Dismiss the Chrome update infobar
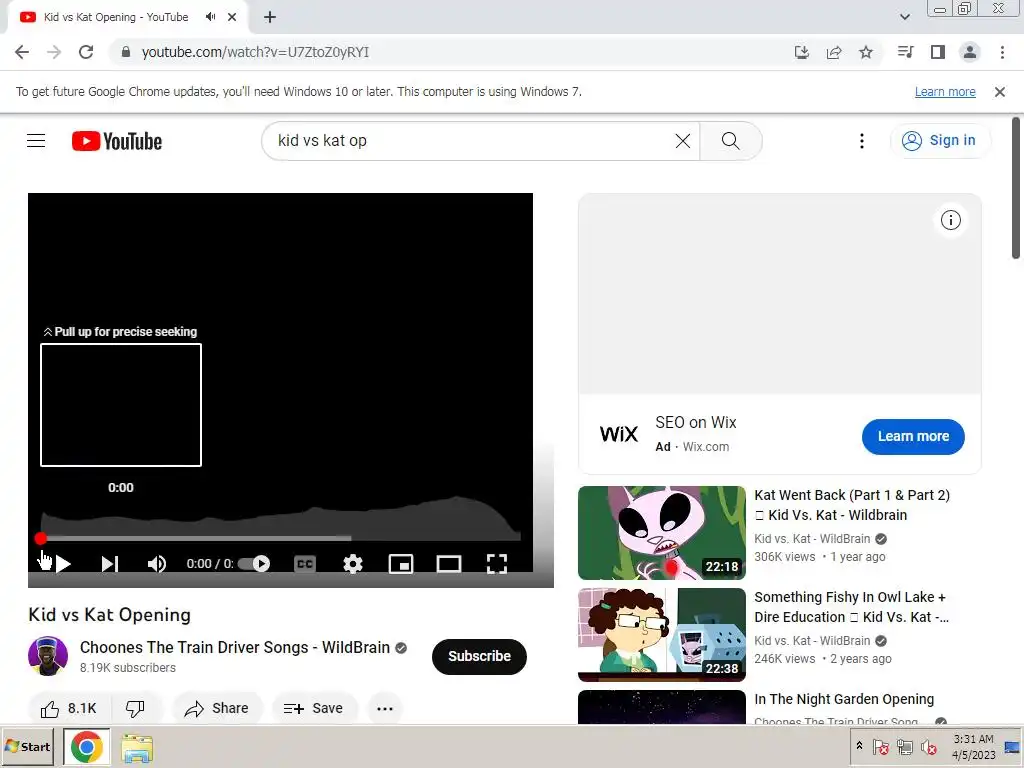Screen dimensions: 1024x768 (x=1000, y=92)
